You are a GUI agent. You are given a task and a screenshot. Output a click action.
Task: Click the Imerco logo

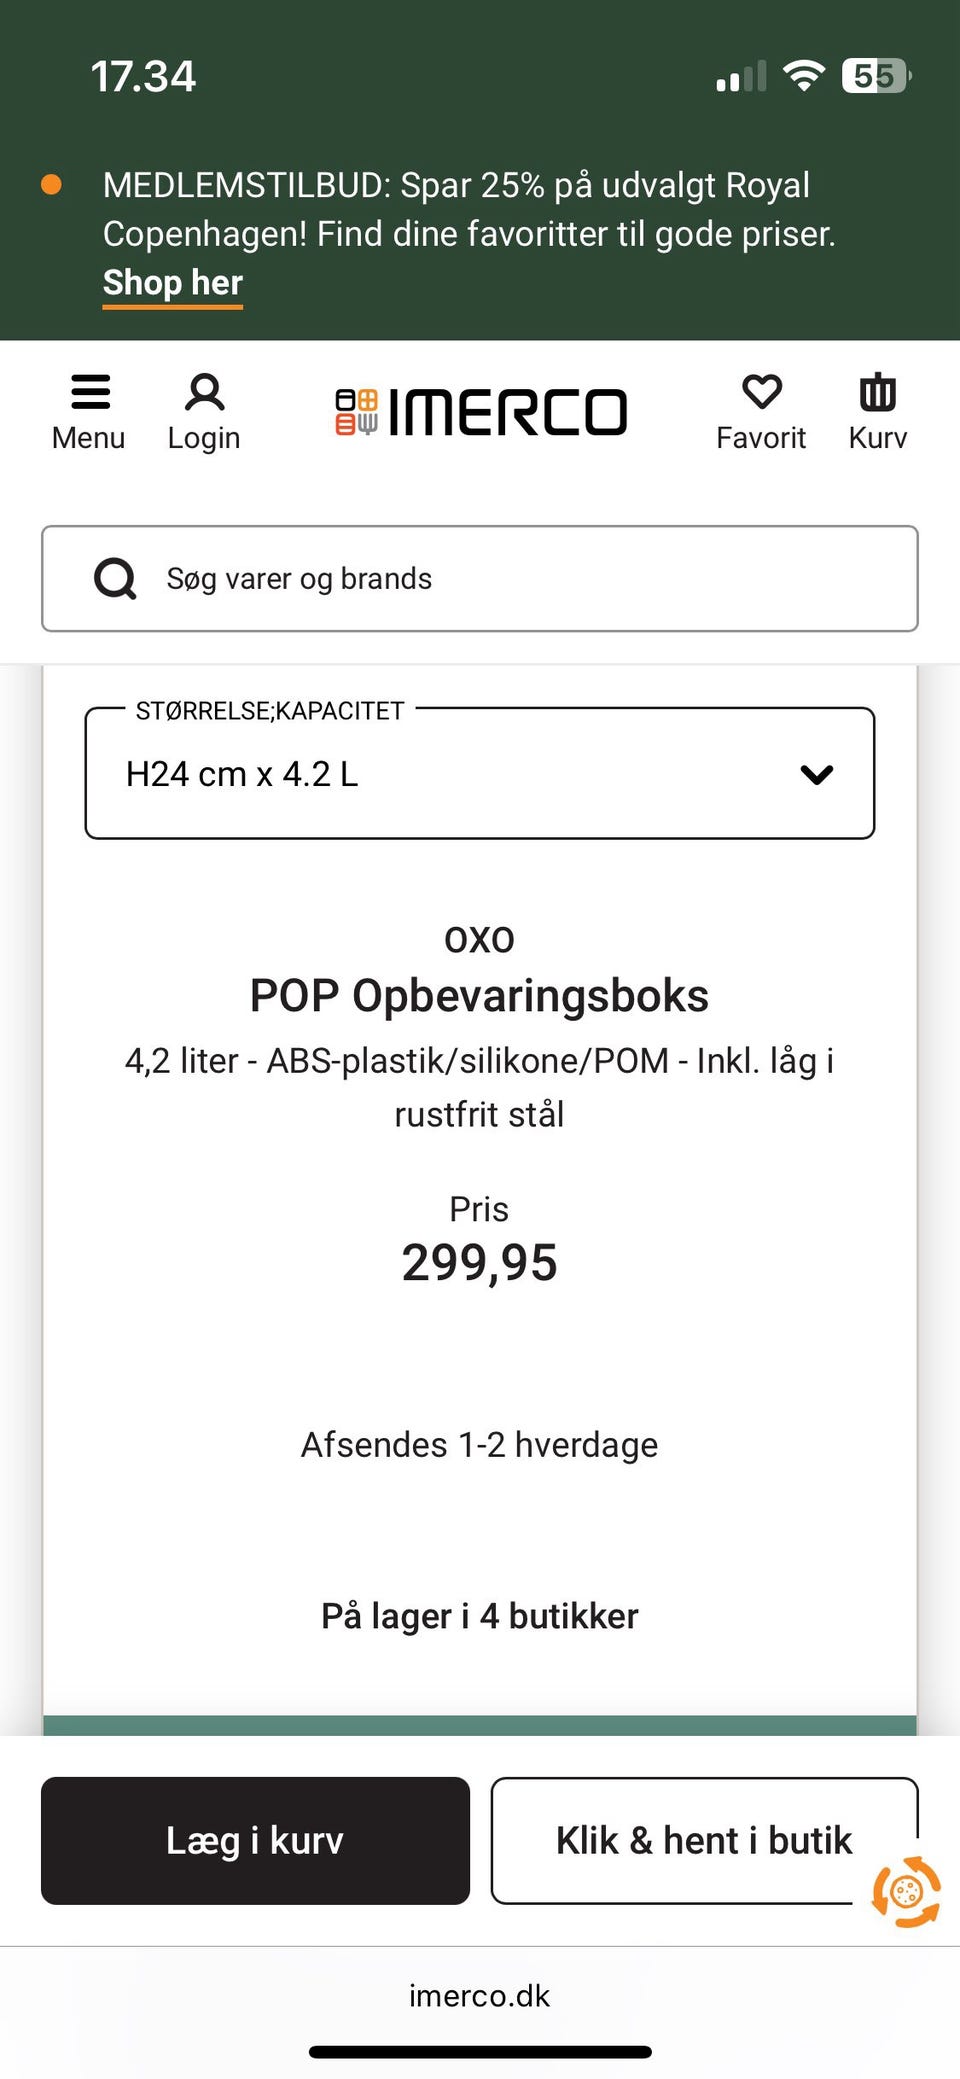481,412
